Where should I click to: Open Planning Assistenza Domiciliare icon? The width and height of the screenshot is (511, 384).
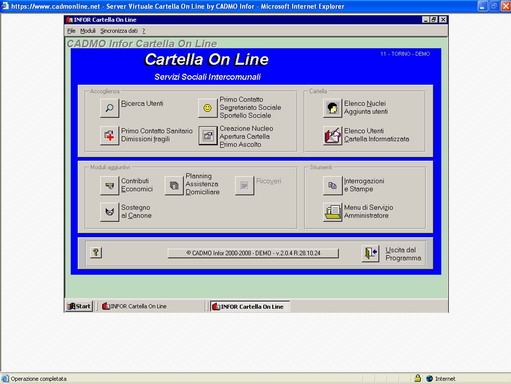click(x=174, y=186)
